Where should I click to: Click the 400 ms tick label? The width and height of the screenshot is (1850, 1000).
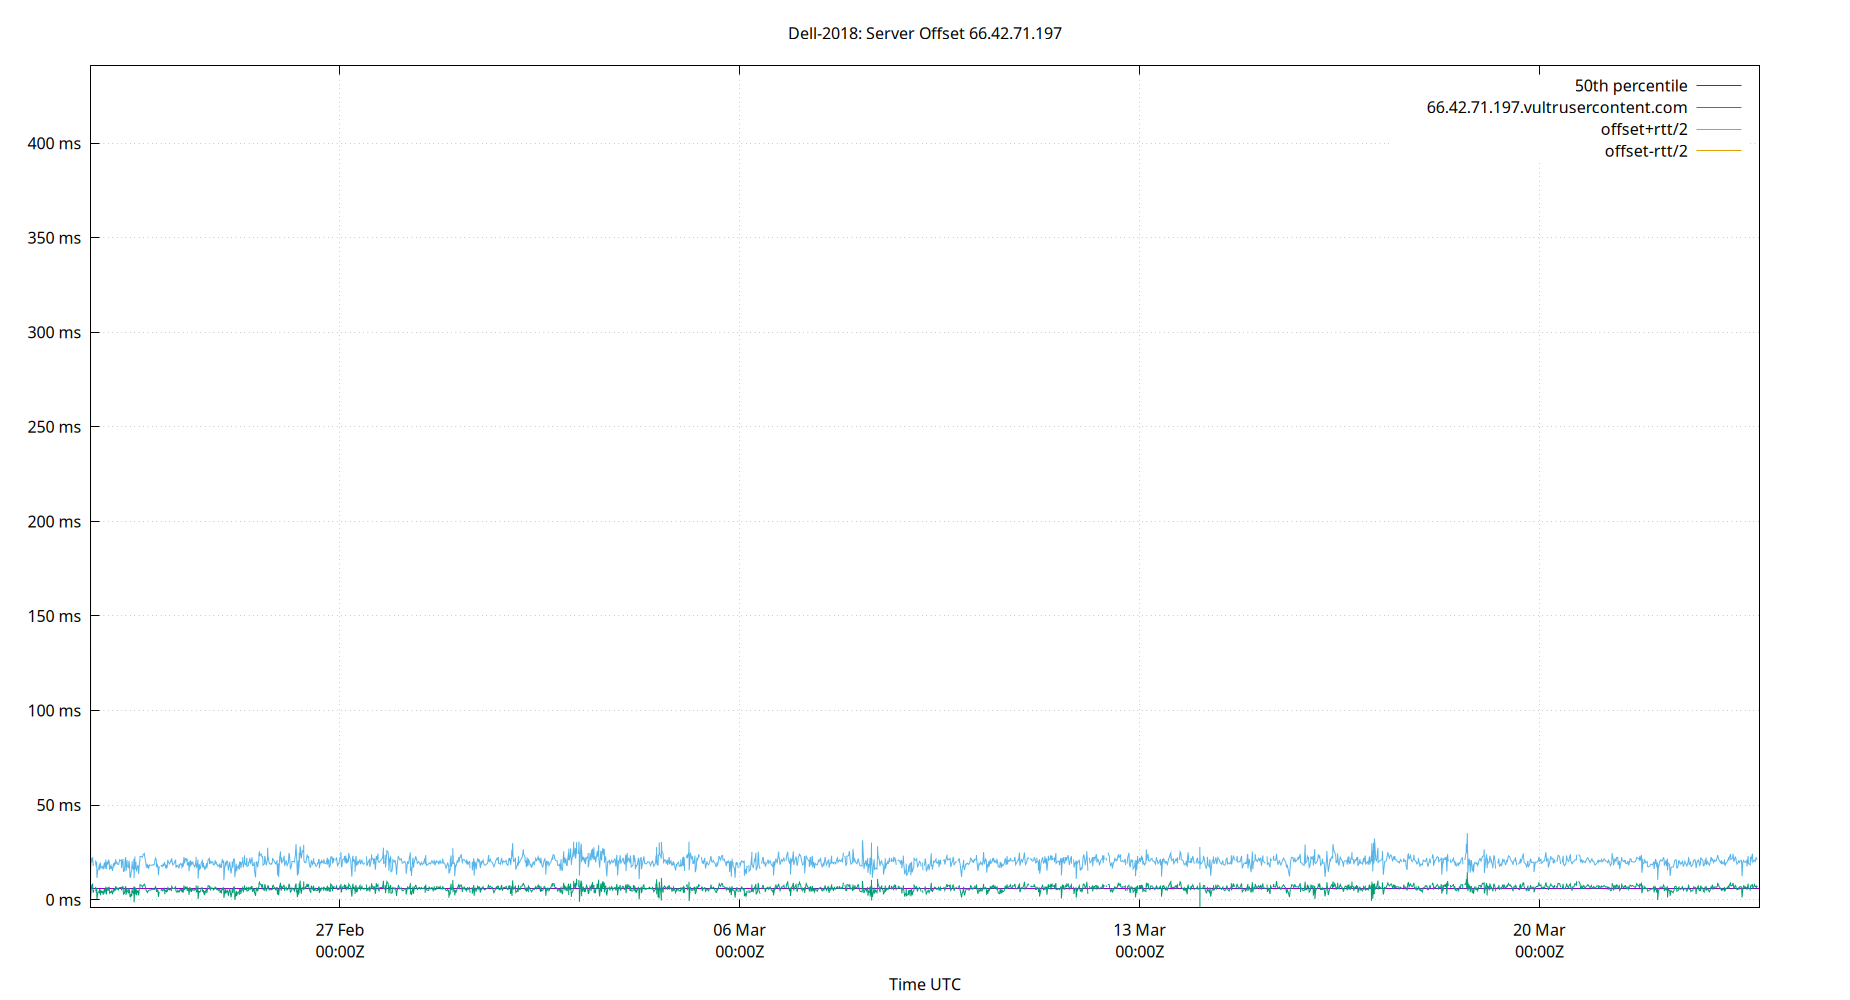pyautogui.click(x=56, y=143)
